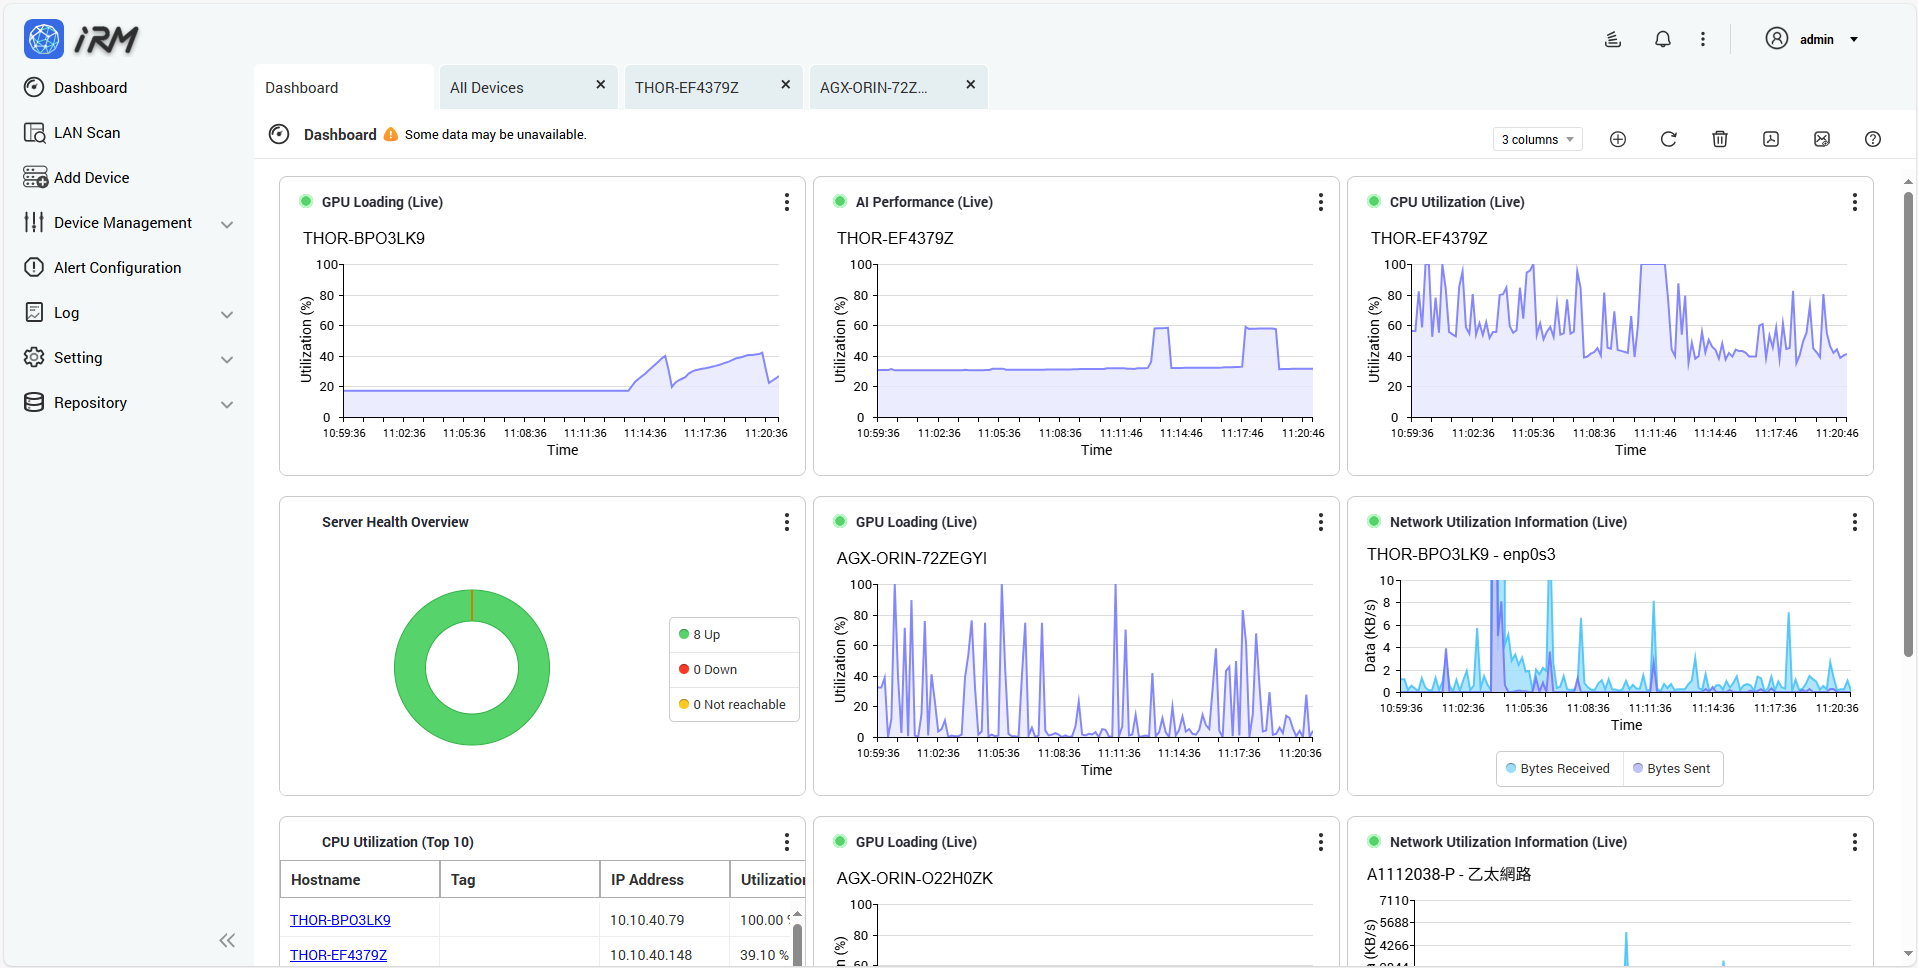Toggle the Bytes Received series legend
1918x968 pixels.
coord(1558,769)
